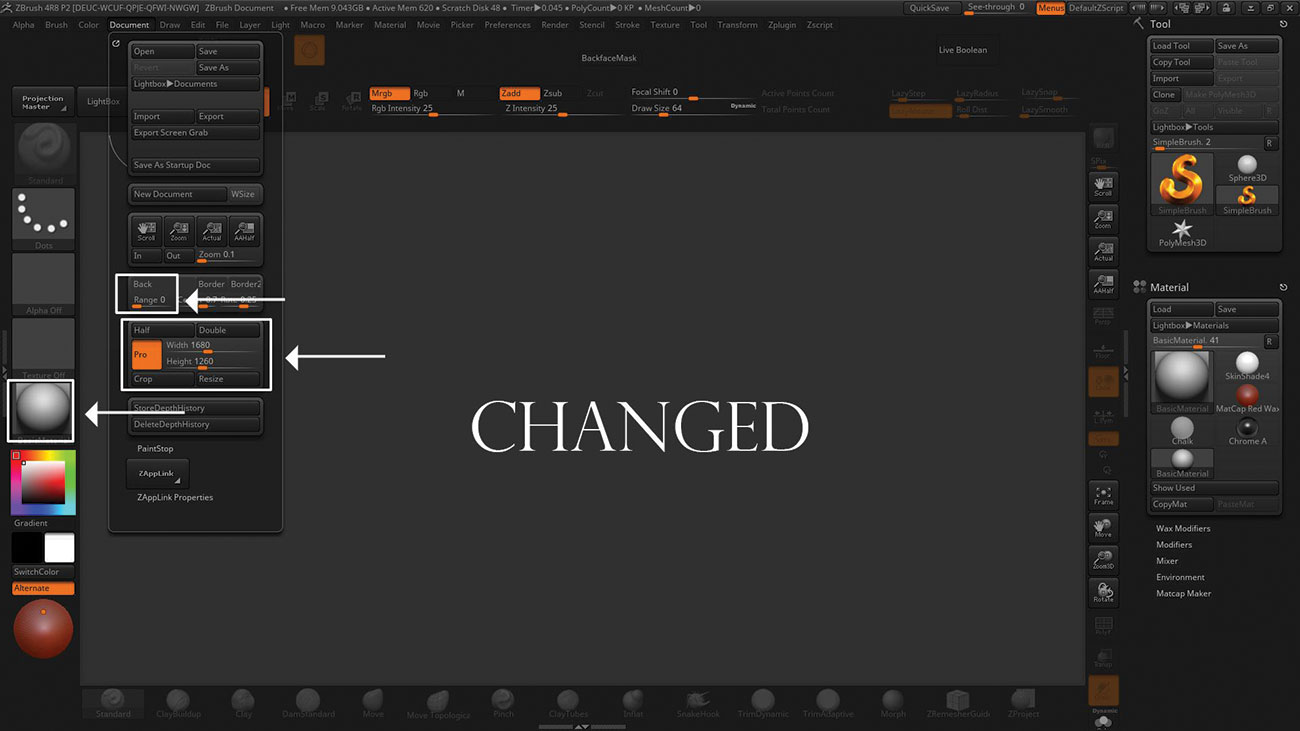Choose the SnakeHook brush
The width and height of the screenshot is (1300, 731).
click(x=698, y=703)
